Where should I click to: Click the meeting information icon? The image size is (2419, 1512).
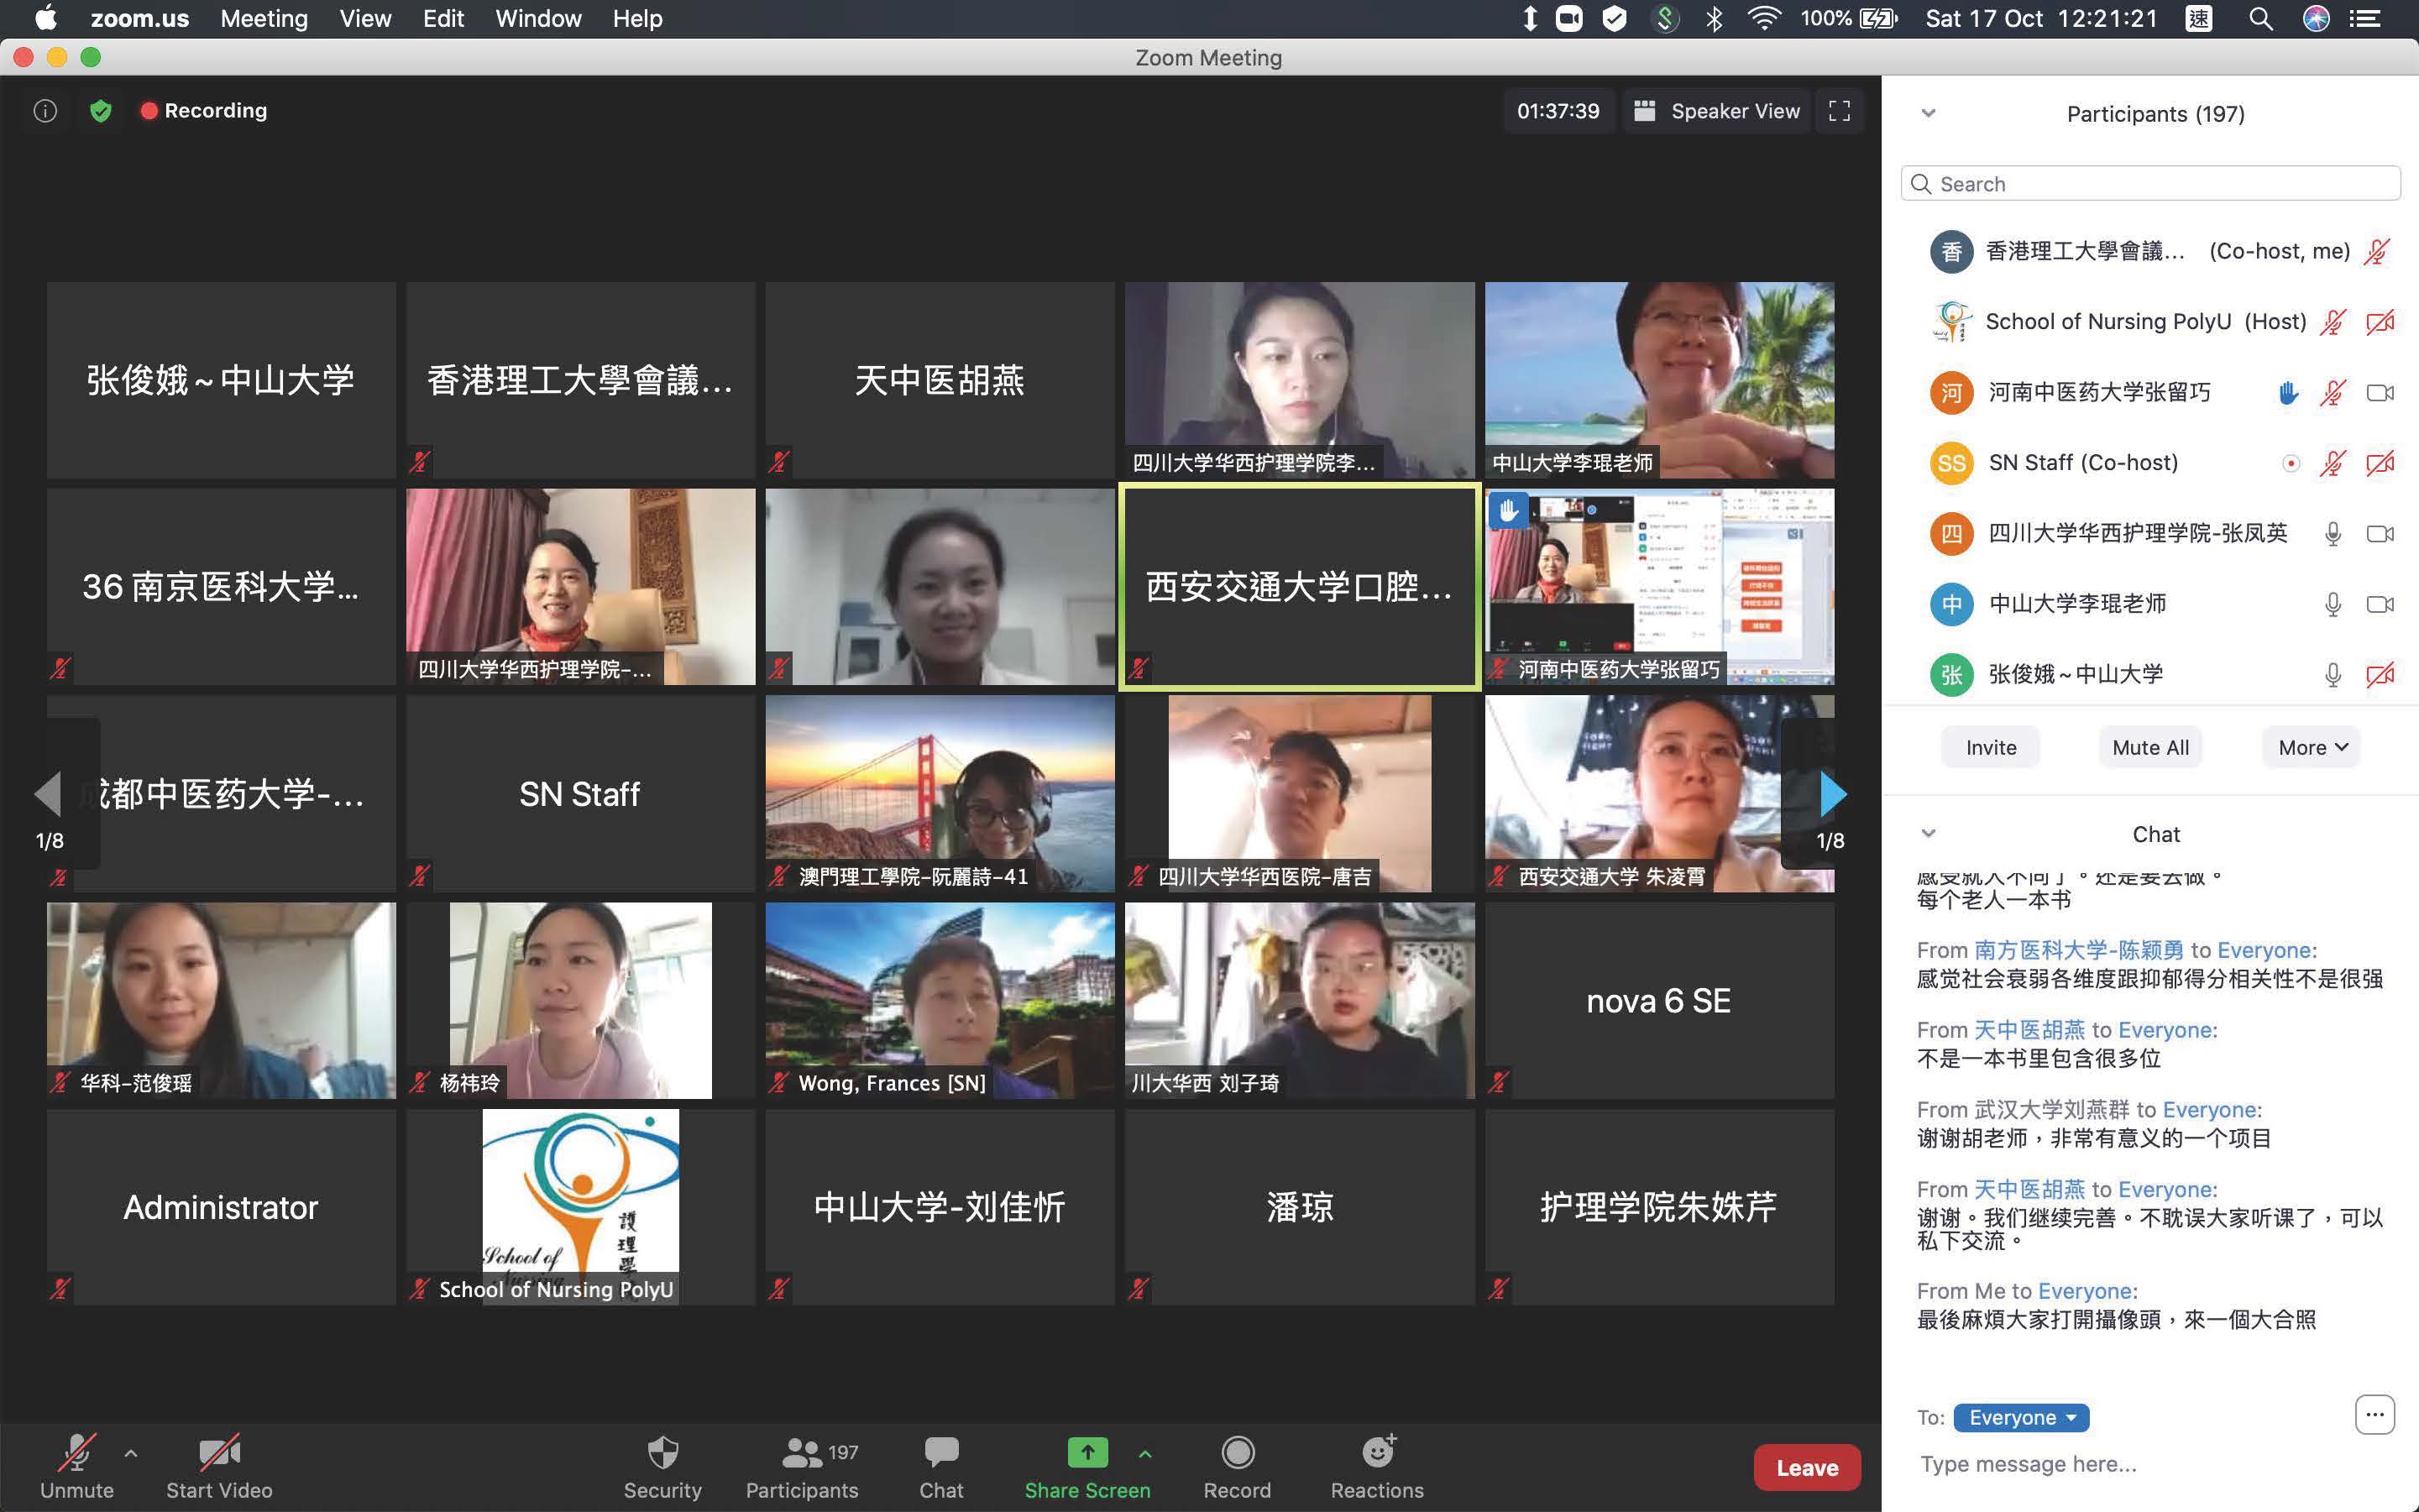point(45,111)
